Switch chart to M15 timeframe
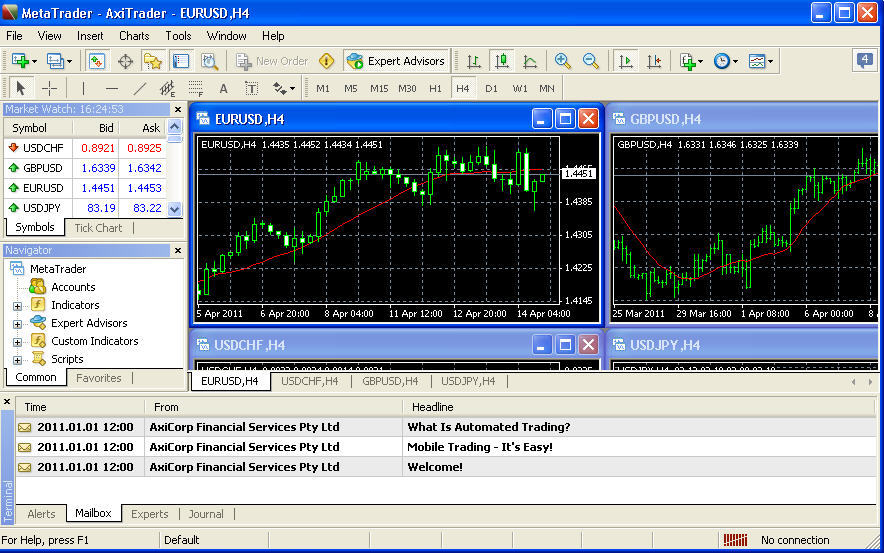 (379, 89)
